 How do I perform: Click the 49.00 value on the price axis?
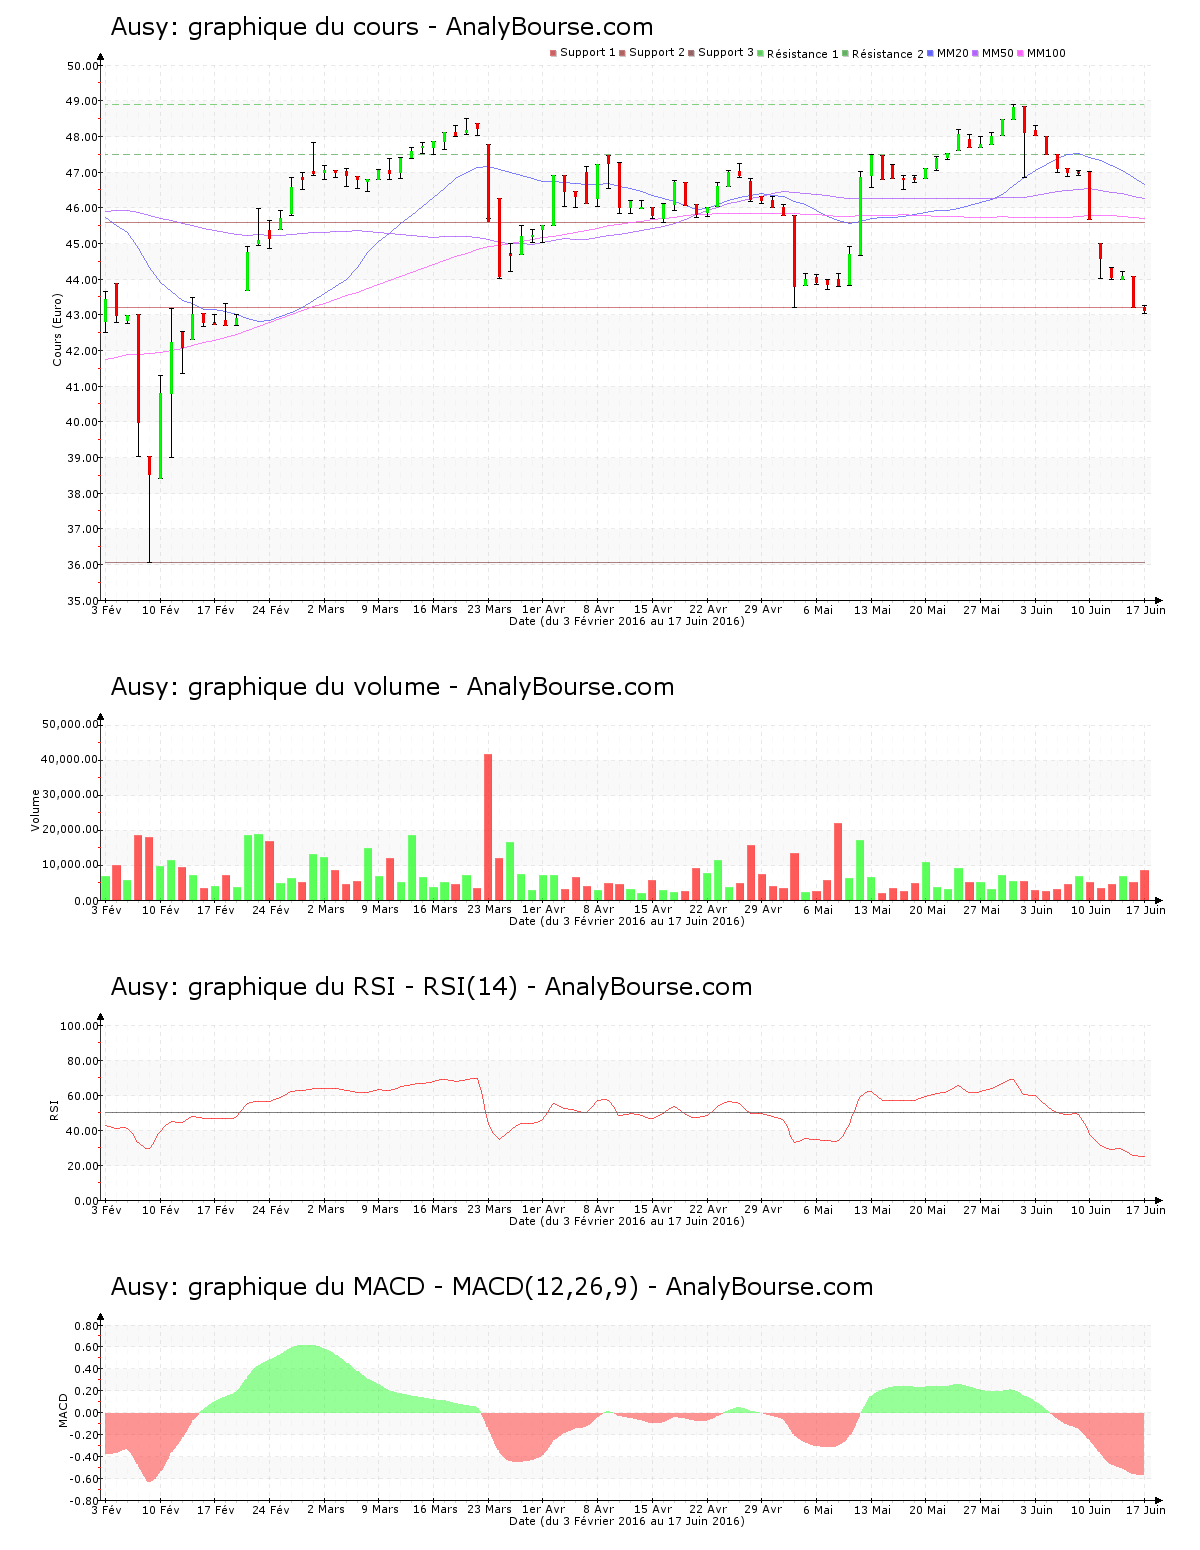(x=82, y=102)
